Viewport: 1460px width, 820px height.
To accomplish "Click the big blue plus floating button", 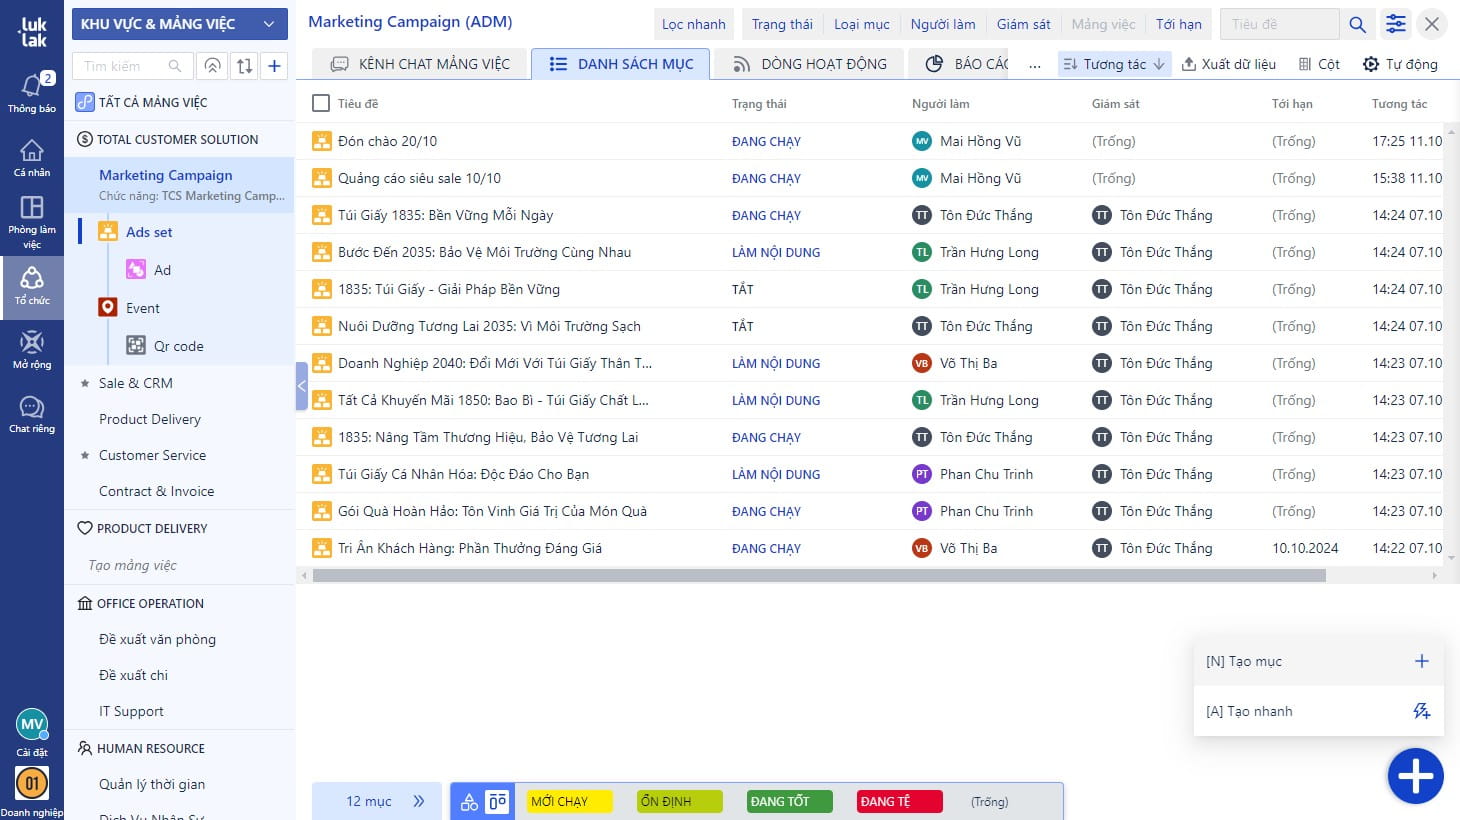I will pyautogui.click(x=1415, y=776).
